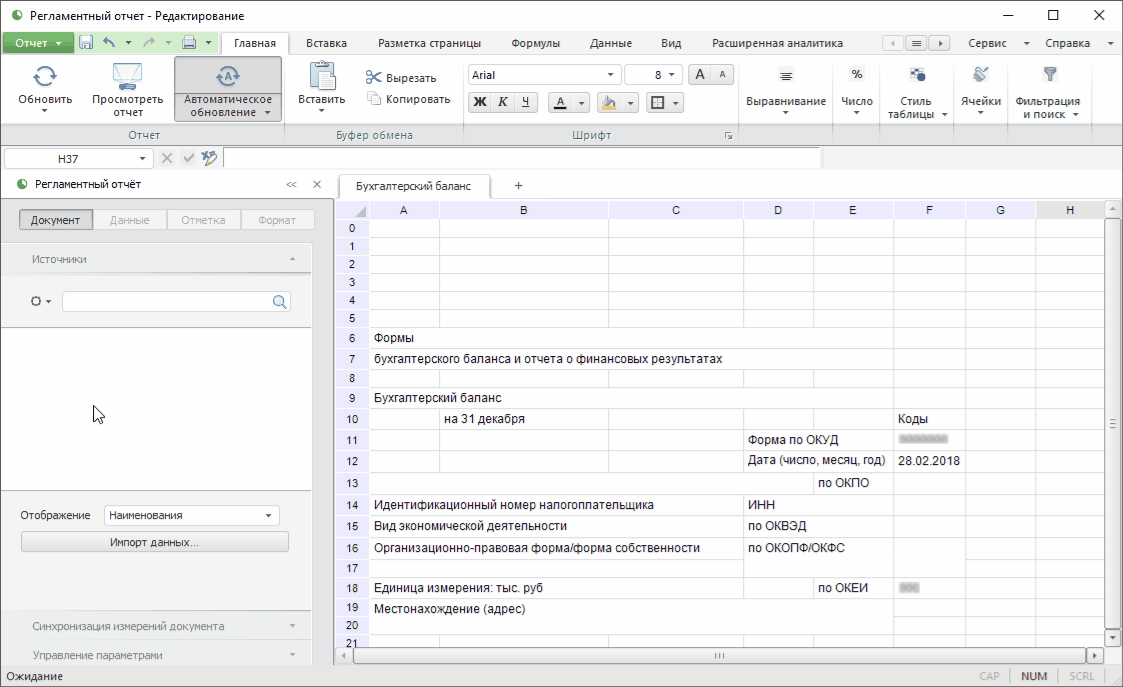
Task: Click the Save icon in quick access toolbar
Action: click(86, 43)
